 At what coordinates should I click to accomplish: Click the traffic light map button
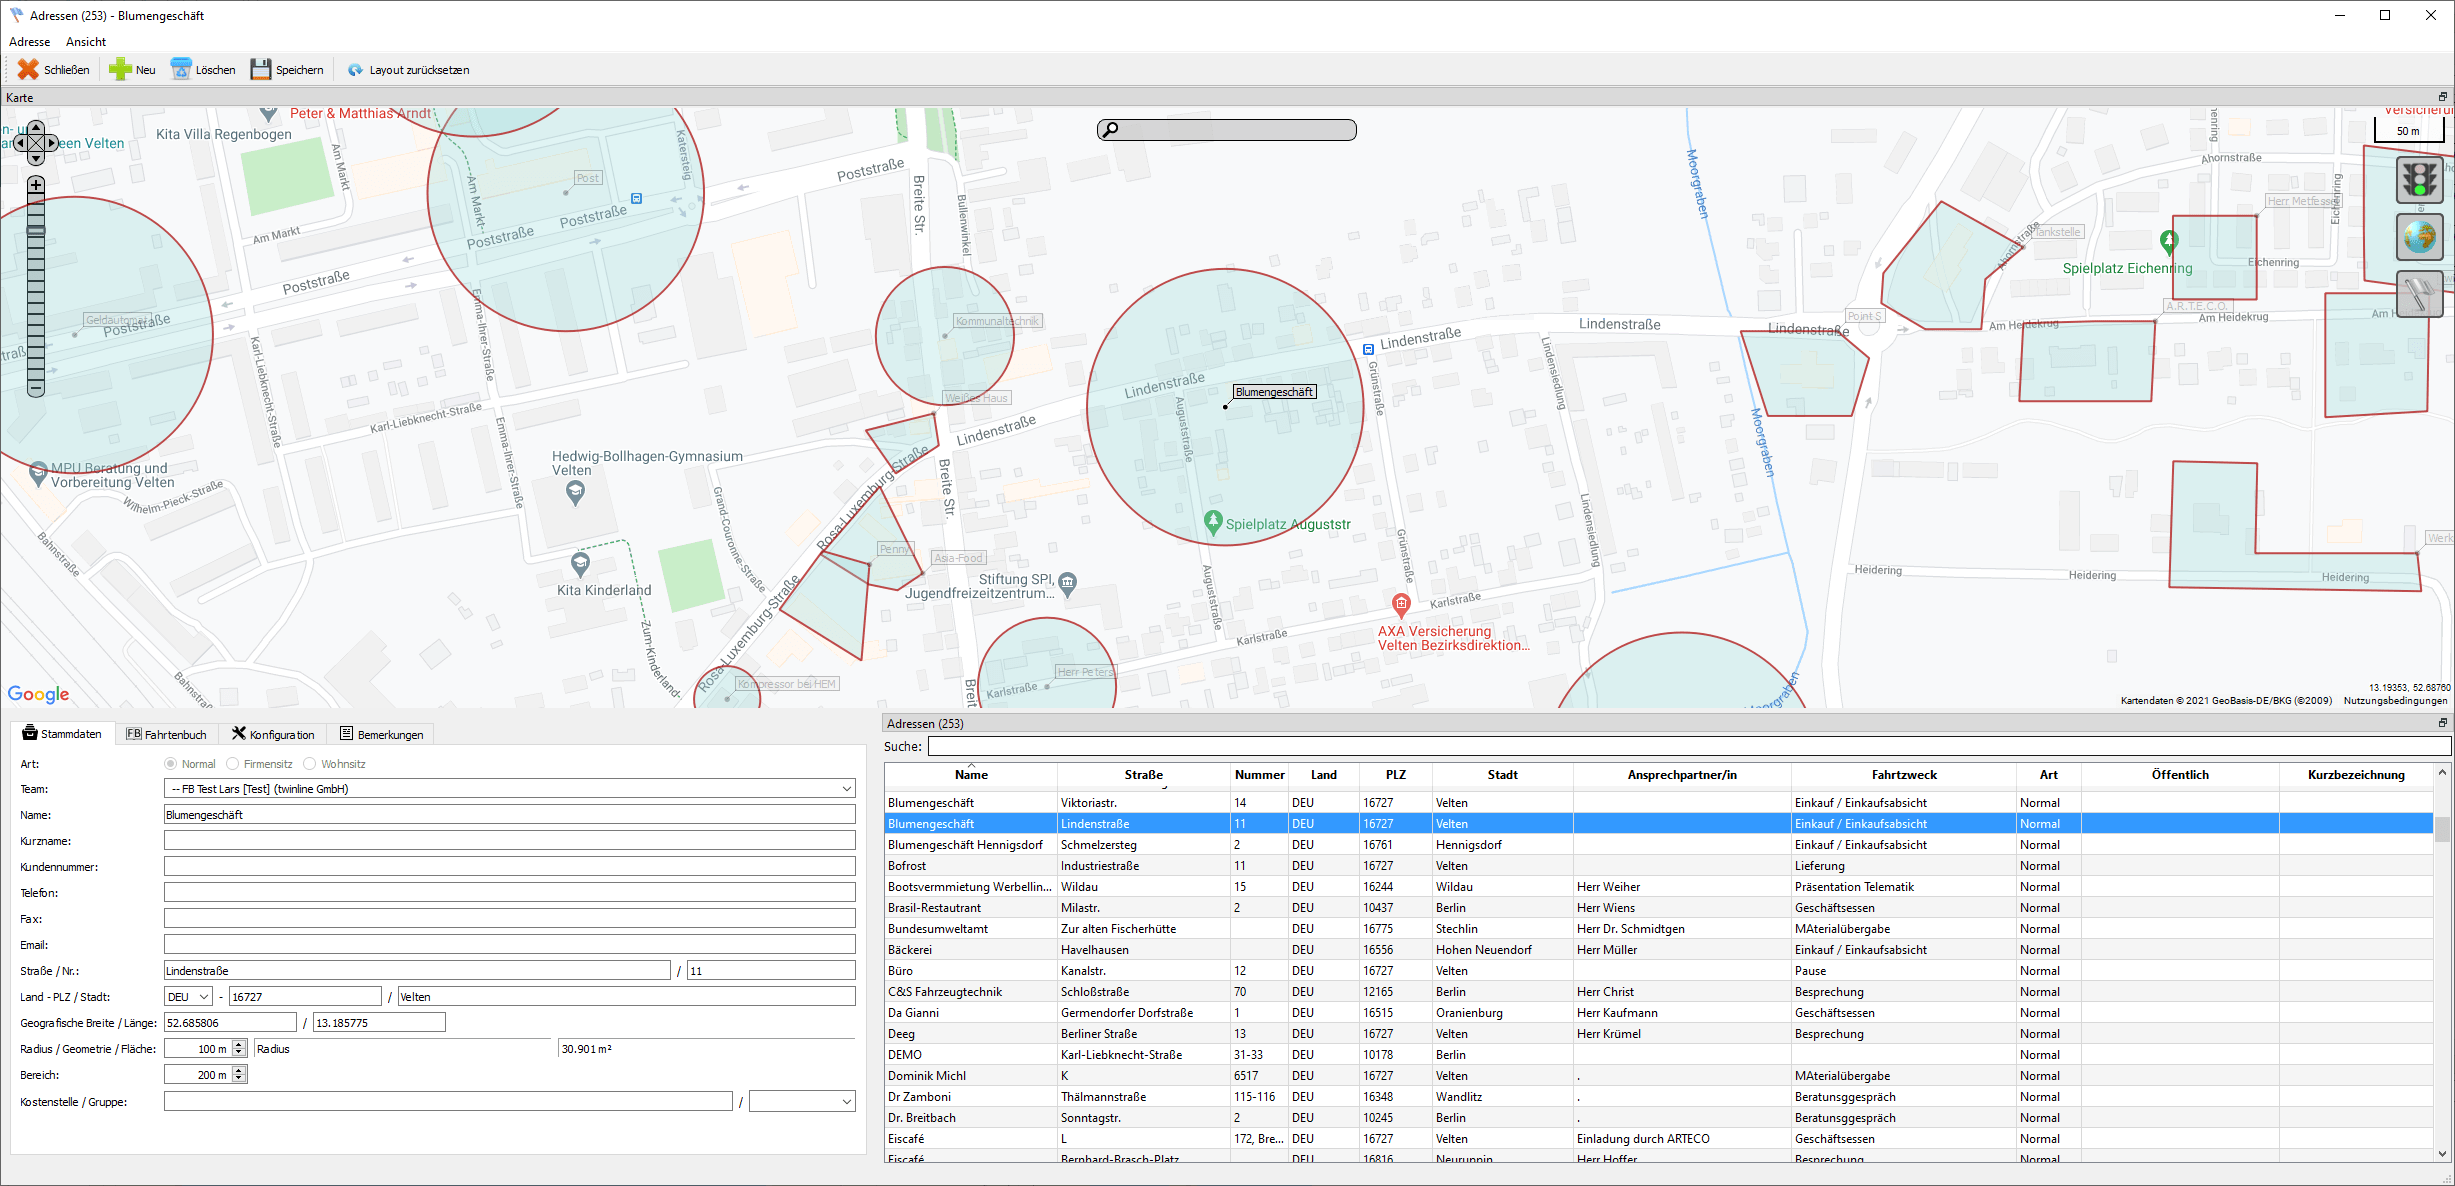click(2419, 180)
